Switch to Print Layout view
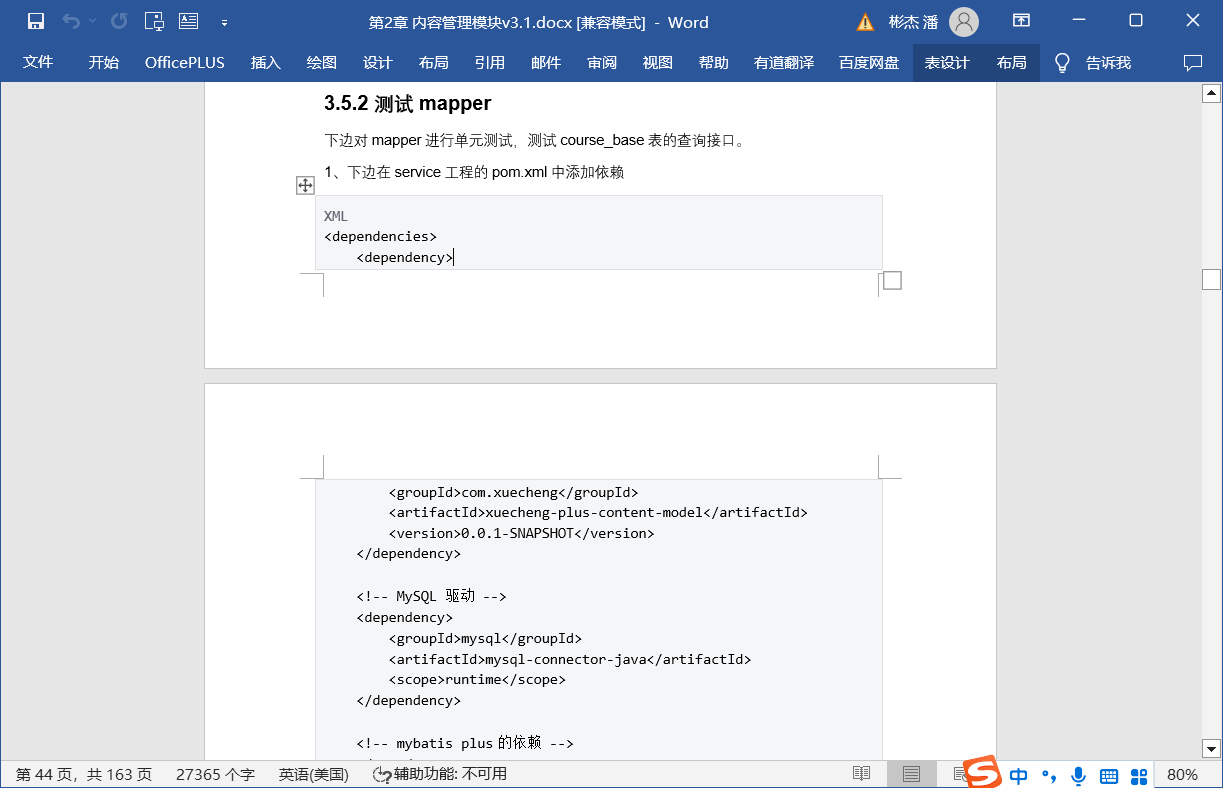This screenshot has height=788, width=1223. [x=911, y=774]
